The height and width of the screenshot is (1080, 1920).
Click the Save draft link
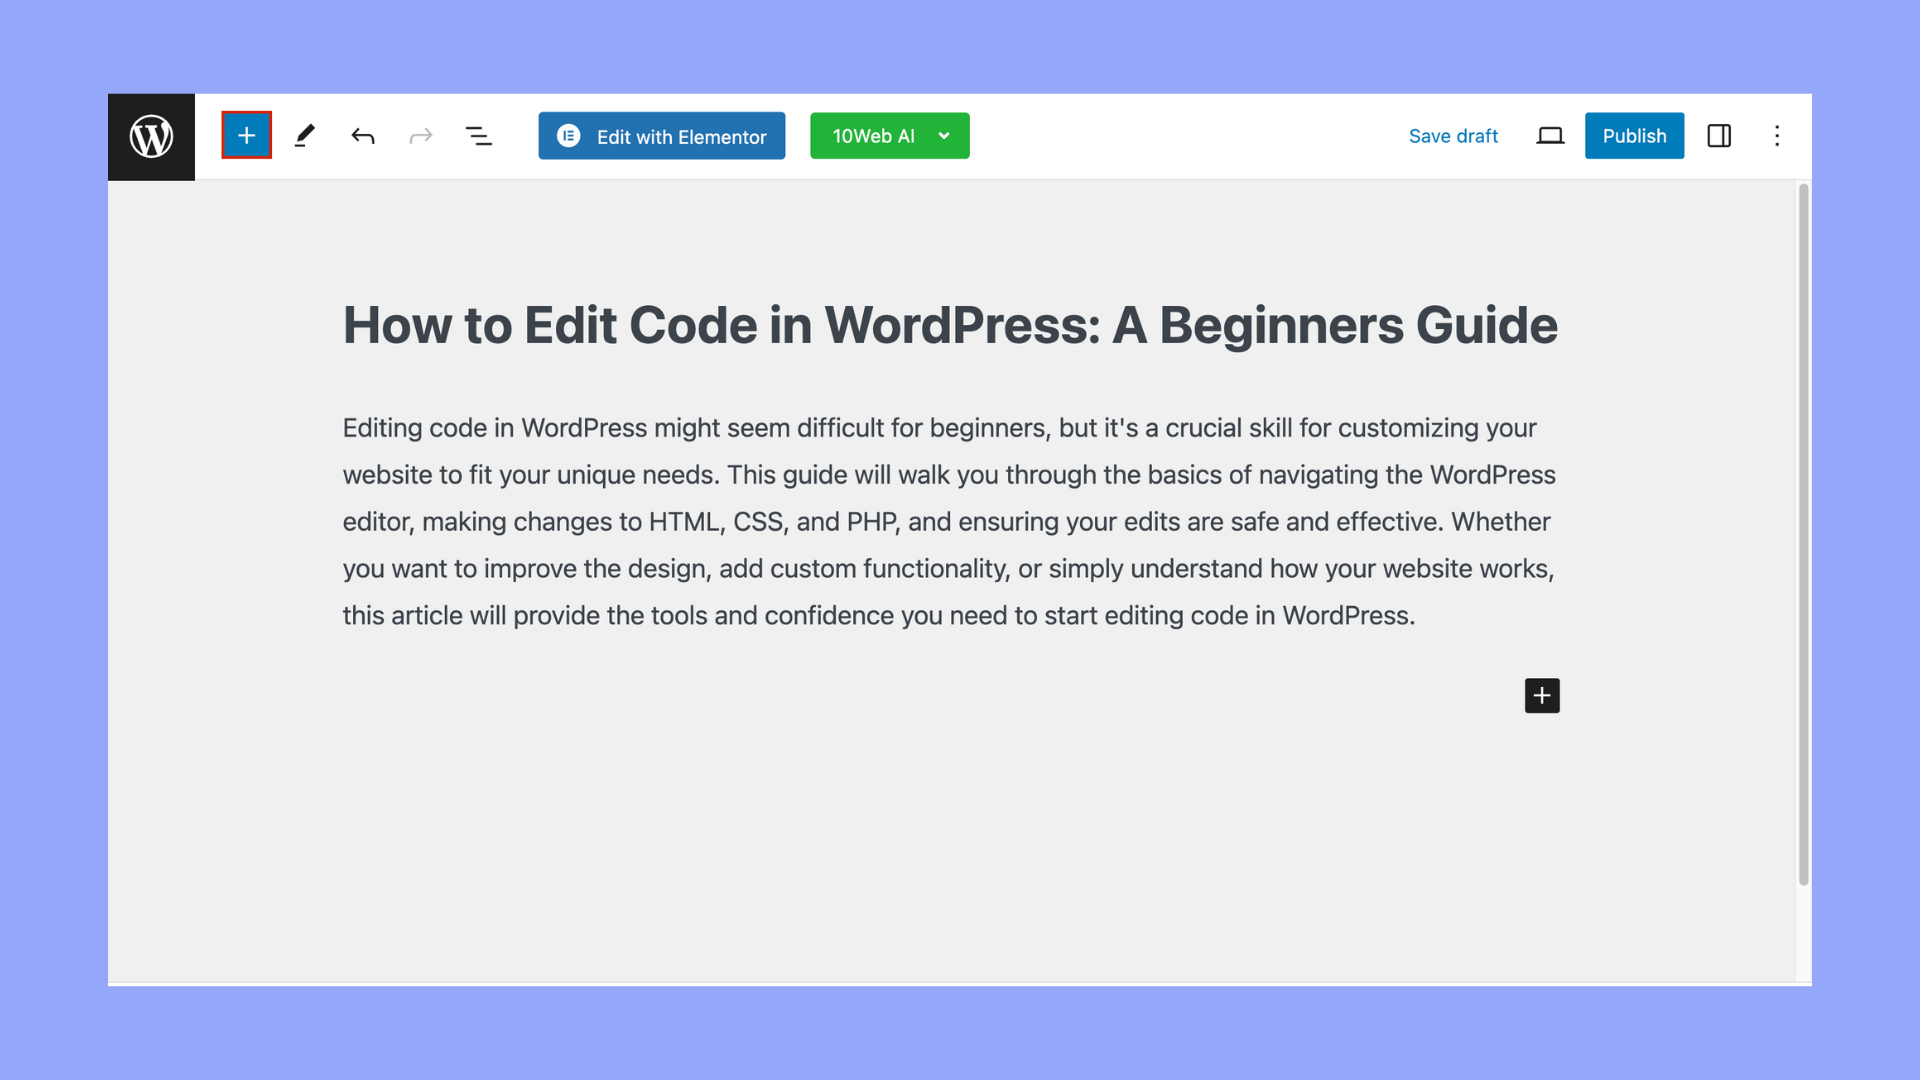(x=1453, y=136)
